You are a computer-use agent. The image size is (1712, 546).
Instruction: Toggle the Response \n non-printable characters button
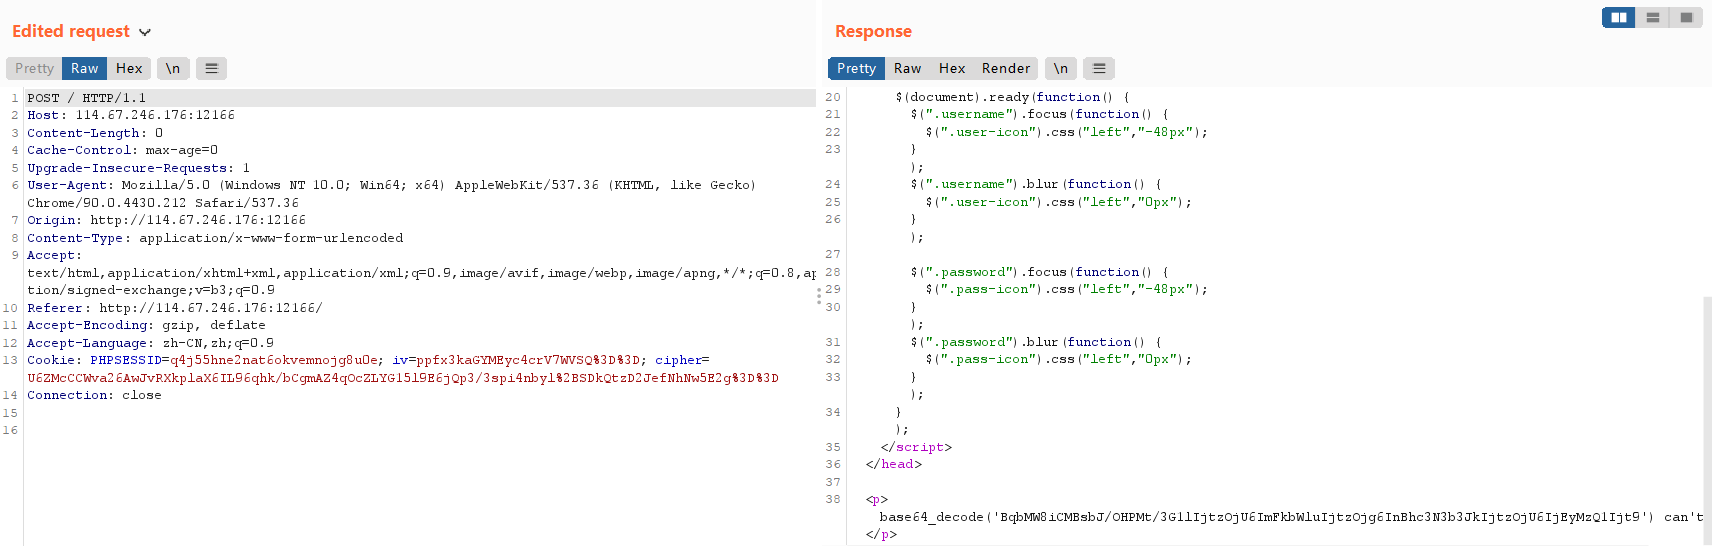1061,68
